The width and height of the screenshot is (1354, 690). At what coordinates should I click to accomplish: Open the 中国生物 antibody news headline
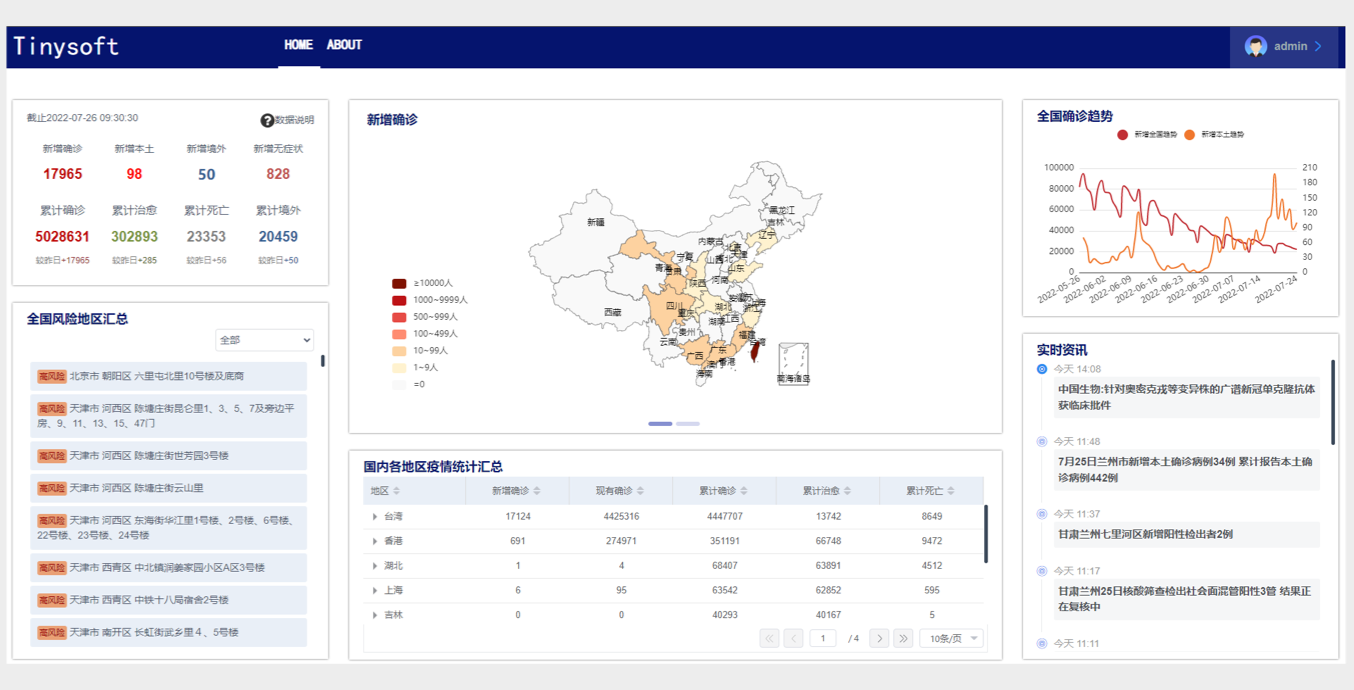(x=1186, y=397)
